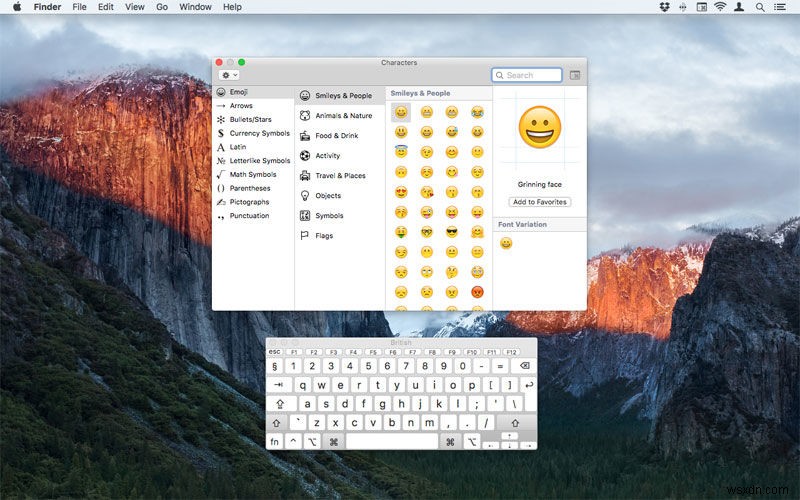
Task: Select the red angry face emoji
Action: click(x=477, y=292)
